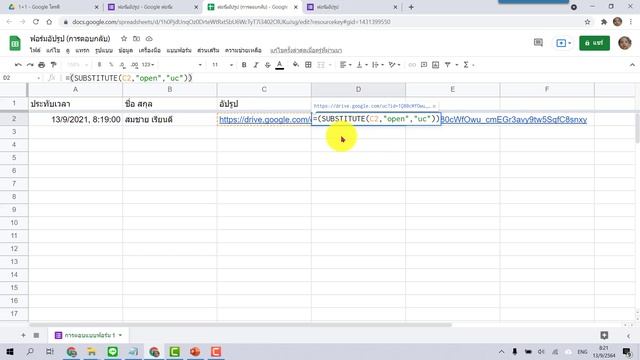Insert a chart via toolbar icon
640x360 pixels.
tap(436, 65)
